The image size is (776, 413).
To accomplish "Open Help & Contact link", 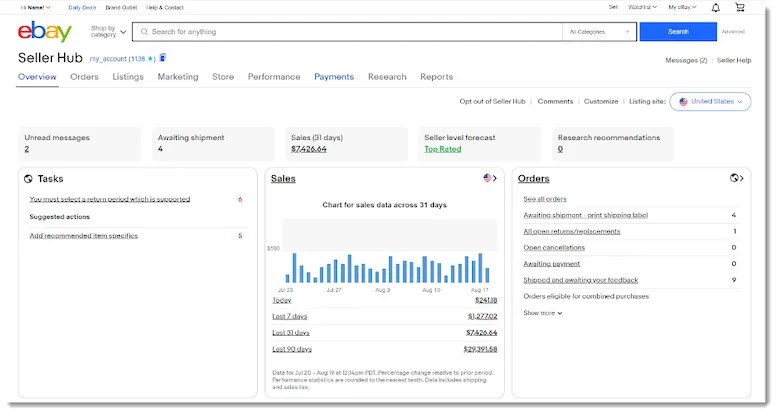I will tap(165, 7).
